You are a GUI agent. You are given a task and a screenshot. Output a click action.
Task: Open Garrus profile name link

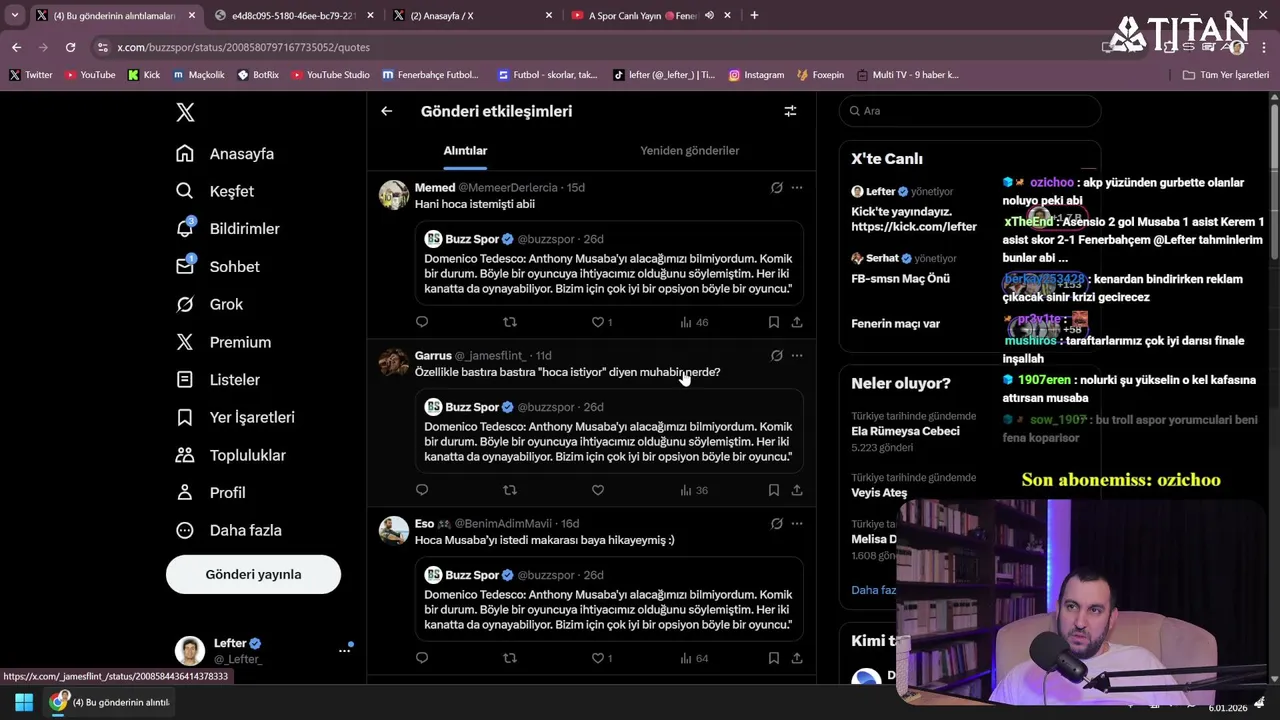(x=433, y=355)
